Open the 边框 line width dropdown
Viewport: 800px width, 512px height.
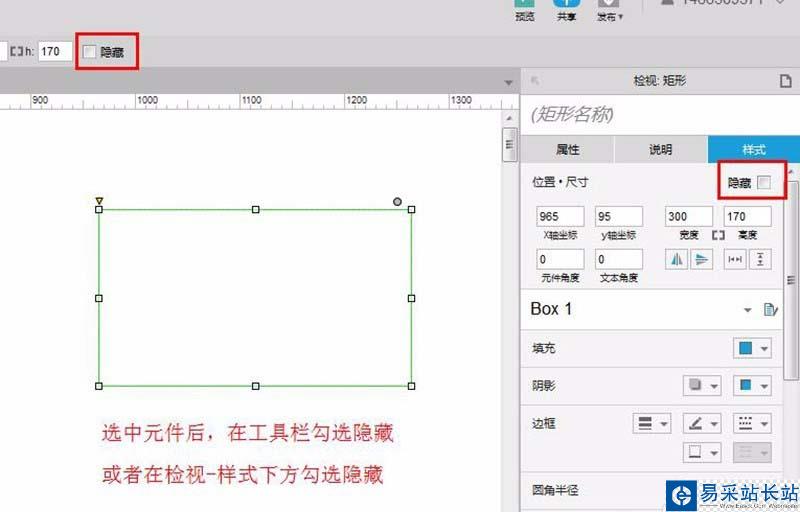(x=652, y=423)
